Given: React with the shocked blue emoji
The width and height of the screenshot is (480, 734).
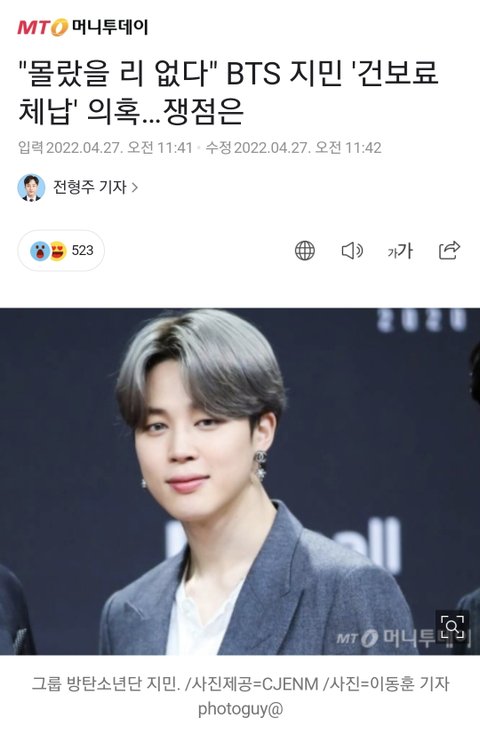Looking at the screenshot, I should 40,251.
